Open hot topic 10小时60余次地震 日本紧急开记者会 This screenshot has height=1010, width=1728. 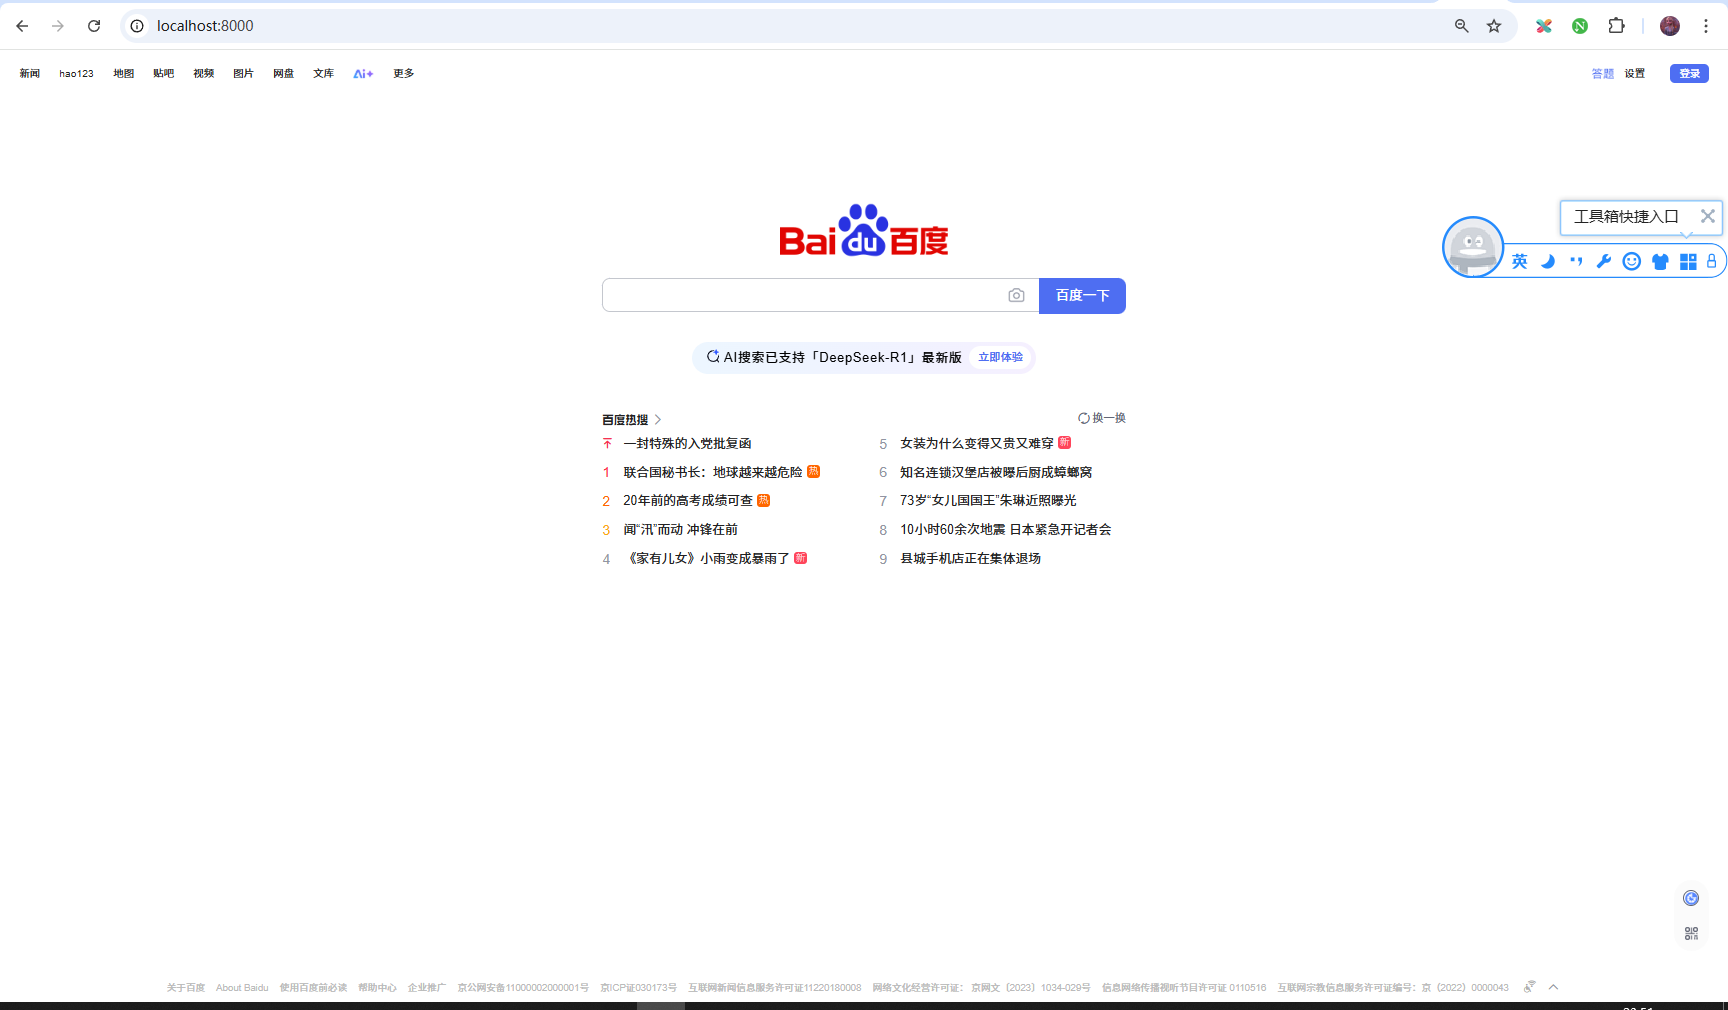(1006, 529)
